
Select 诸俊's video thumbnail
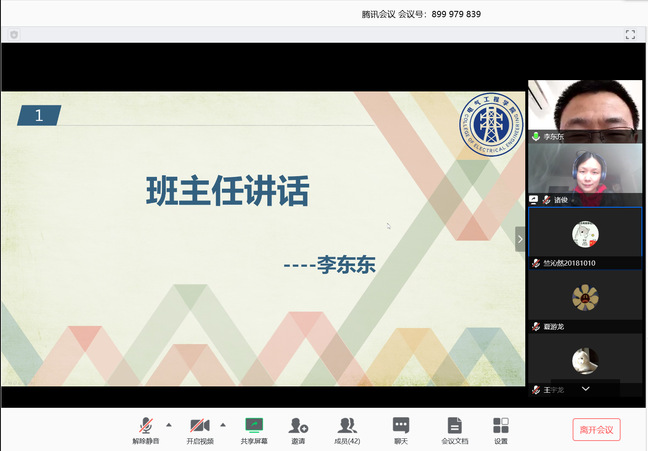pyautogui.click(x=585, y=172)
